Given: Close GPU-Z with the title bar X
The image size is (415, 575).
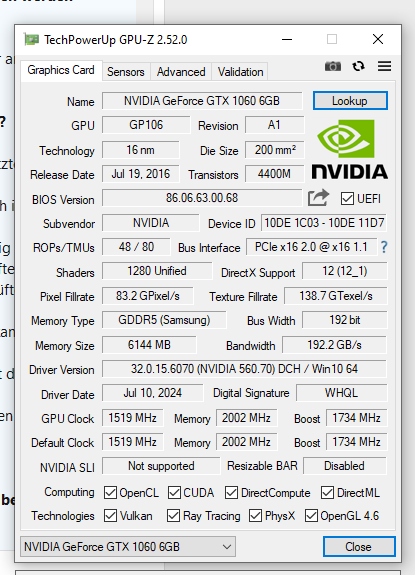Looking at the screenshot, I should 378,39.
